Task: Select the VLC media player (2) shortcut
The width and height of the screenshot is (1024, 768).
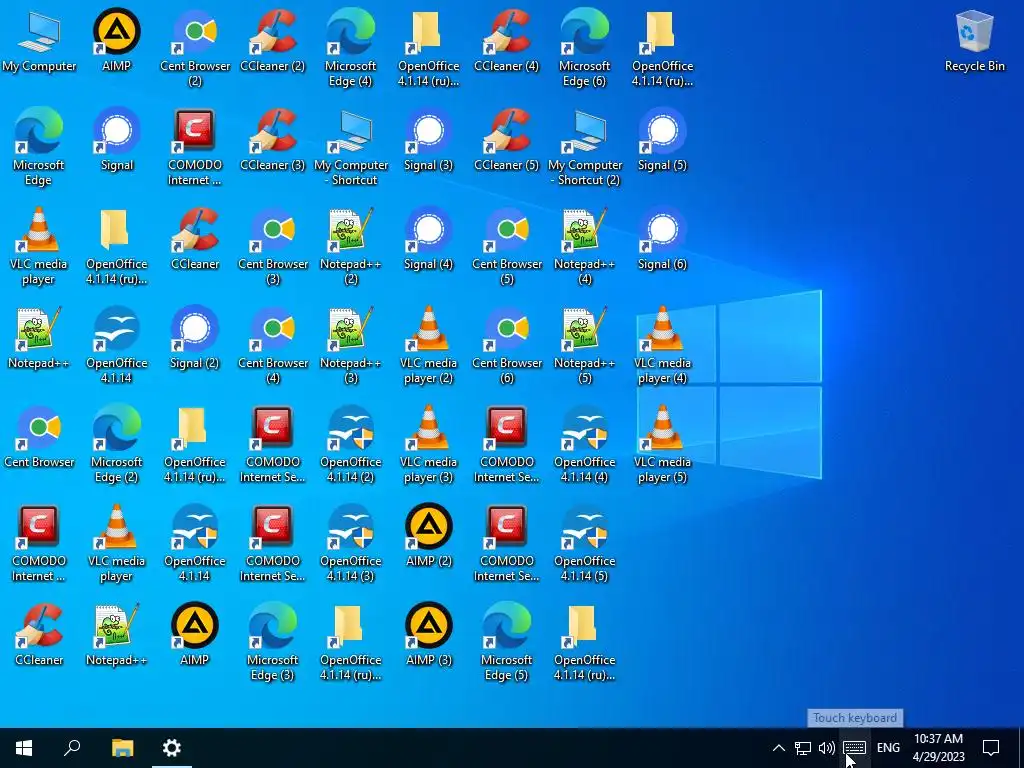Action: click(428, 346)
